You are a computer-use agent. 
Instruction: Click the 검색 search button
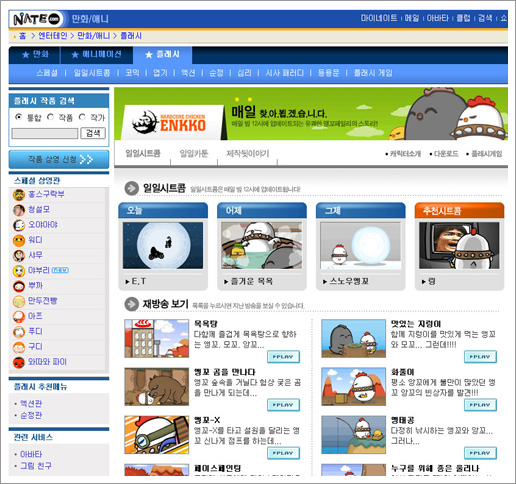pos(93,133)
